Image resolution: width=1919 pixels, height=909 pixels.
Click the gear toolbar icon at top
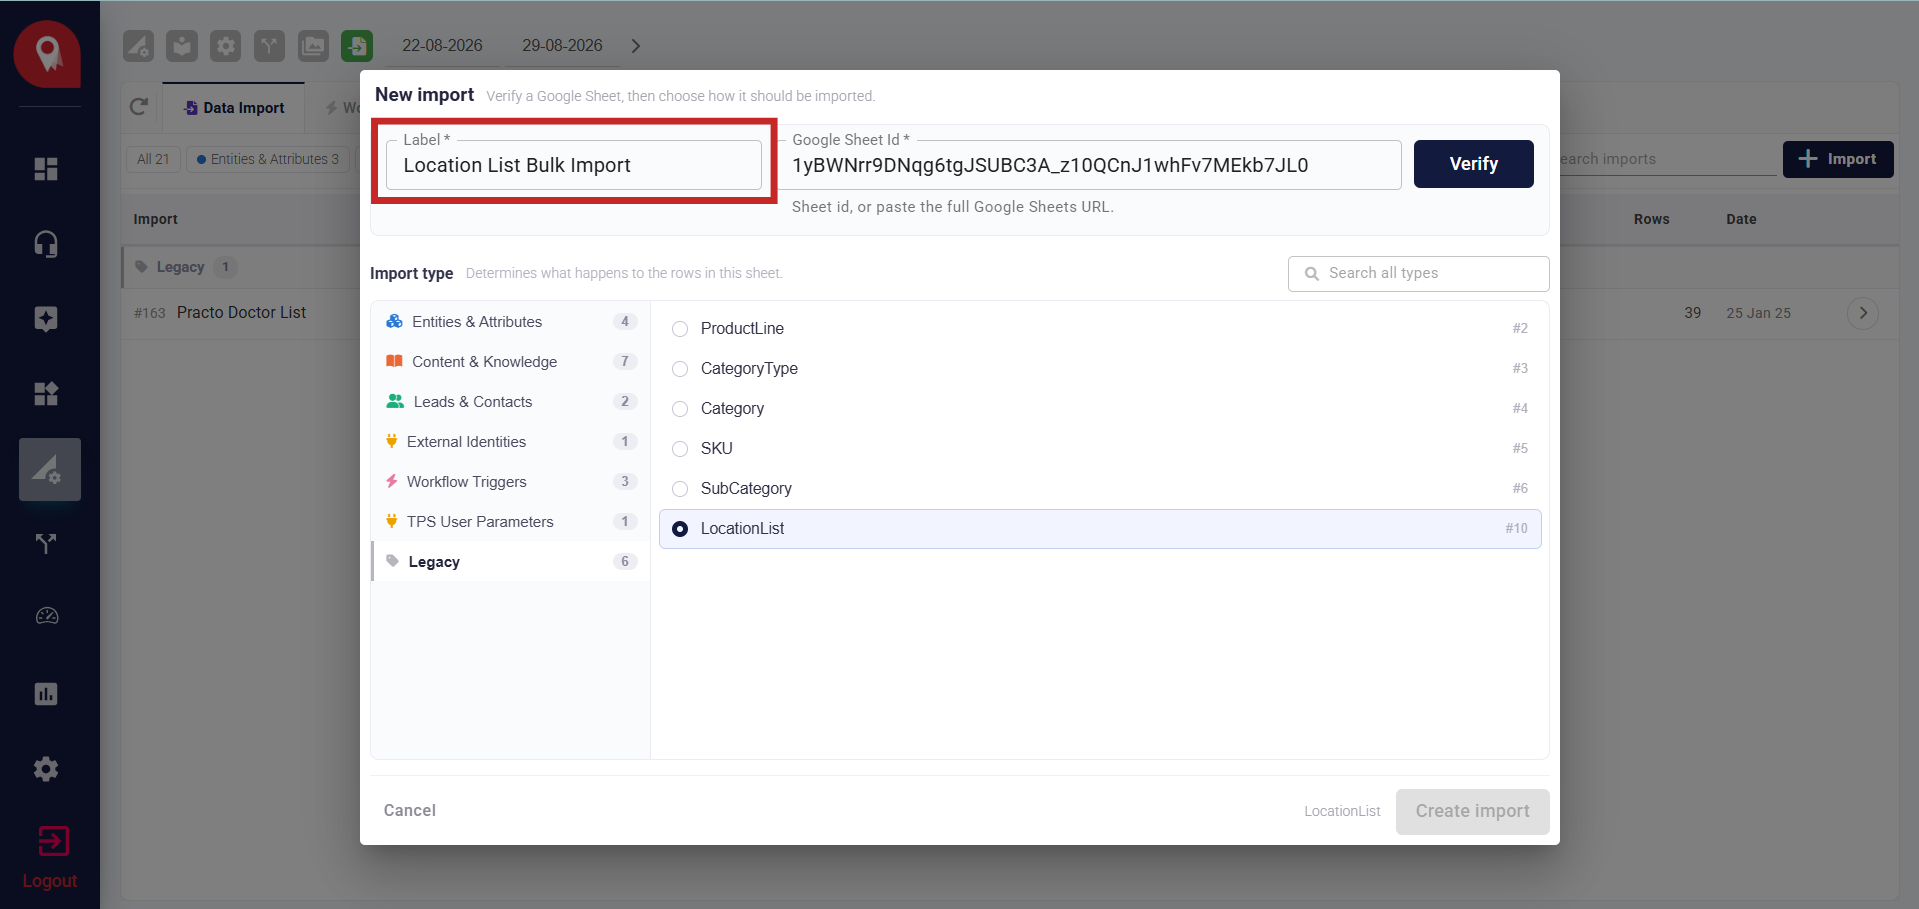pyautogui.click(x=226, y=46)
